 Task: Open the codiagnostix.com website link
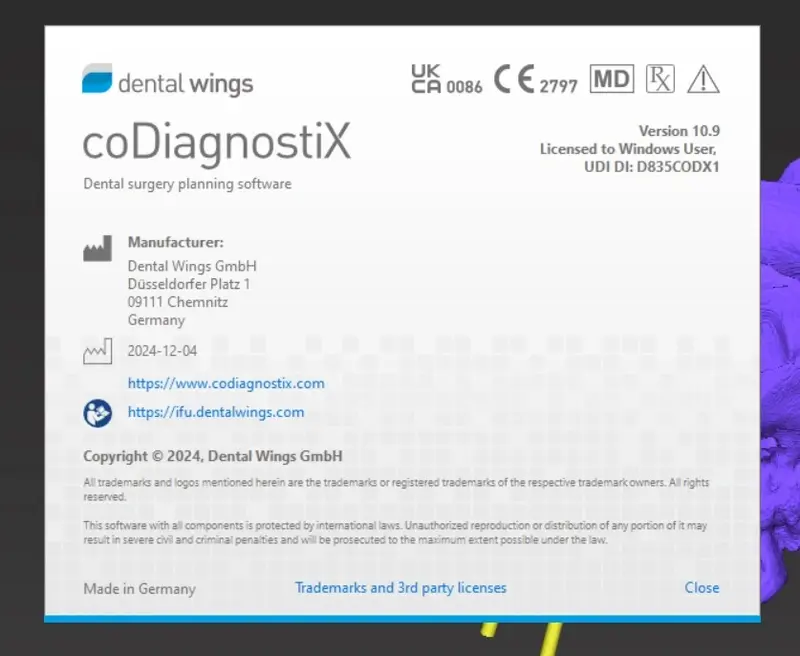(x=226, y=384)
